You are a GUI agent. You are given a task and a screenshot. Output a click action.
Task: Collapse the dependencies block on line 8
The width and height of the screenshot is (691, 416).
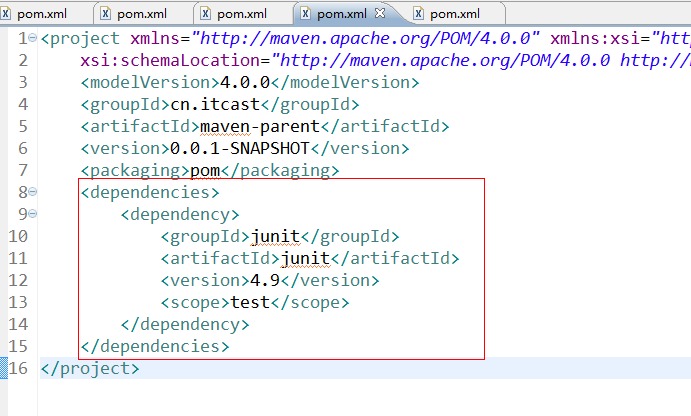click(34, 191)
